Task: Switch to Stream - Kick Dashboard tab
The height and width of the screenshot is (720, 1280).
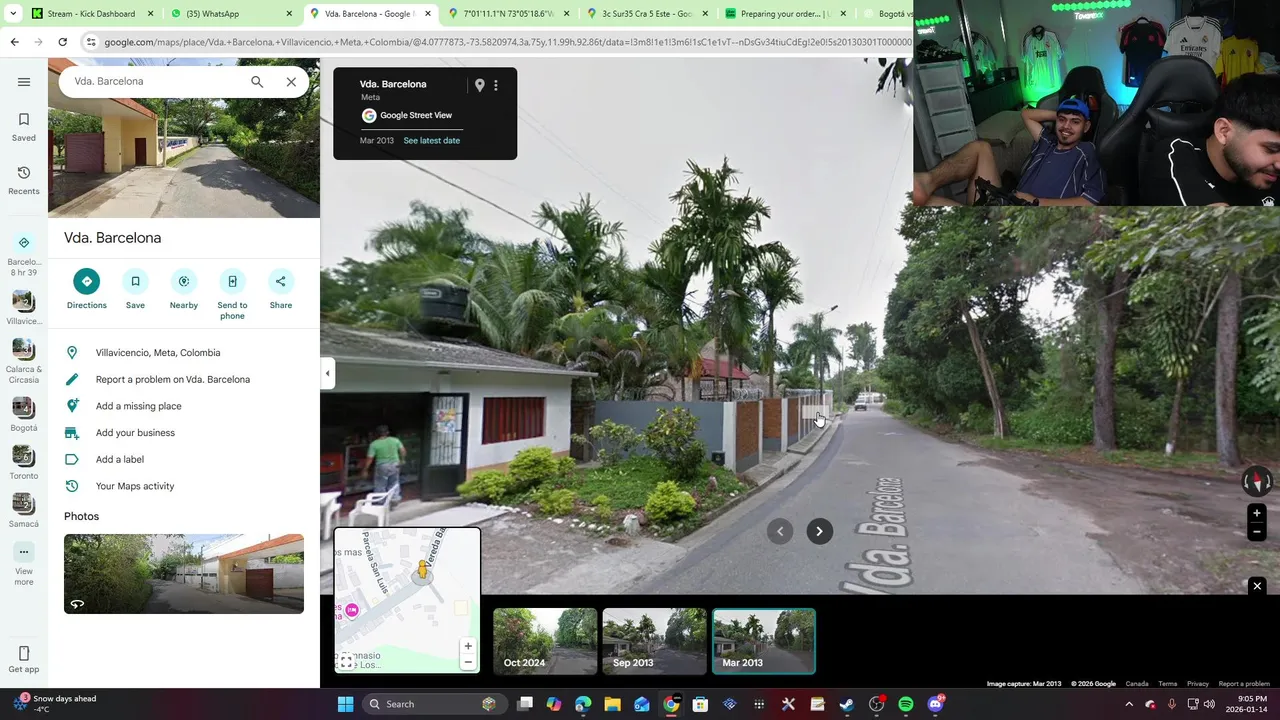Action: [x=91, y=14]
